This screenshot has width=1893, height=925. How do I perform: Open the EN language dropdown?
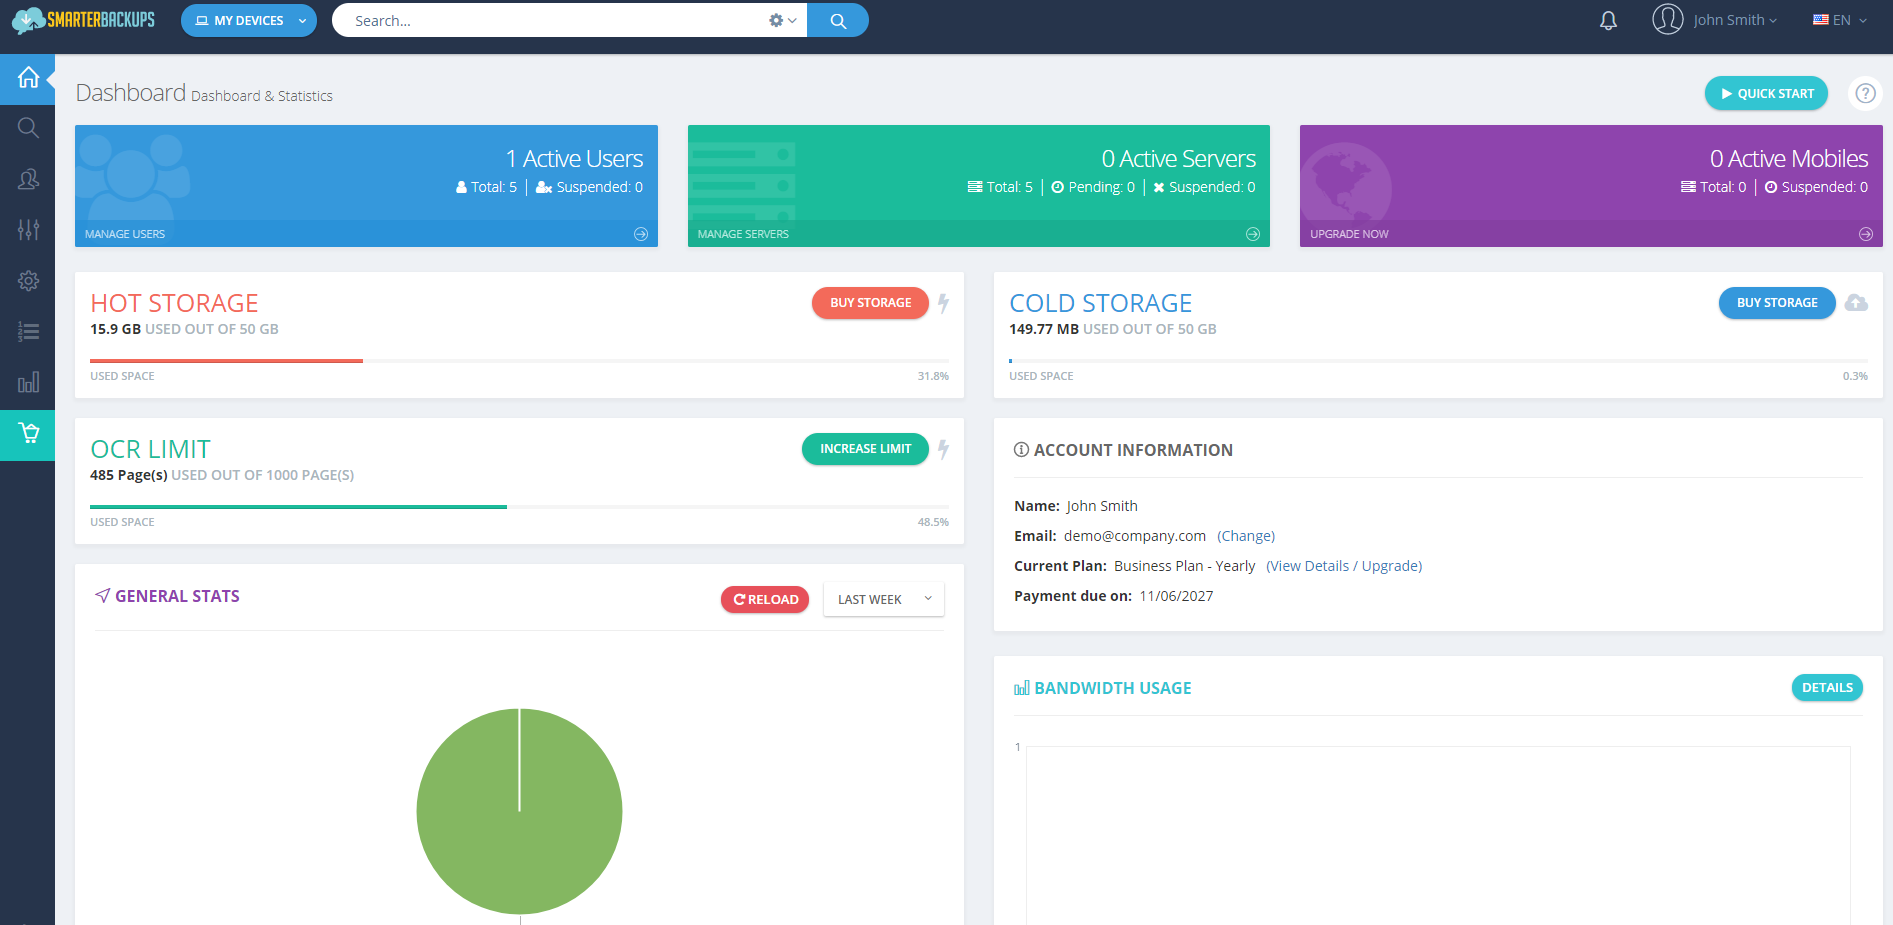click(x=1840, y=20)
